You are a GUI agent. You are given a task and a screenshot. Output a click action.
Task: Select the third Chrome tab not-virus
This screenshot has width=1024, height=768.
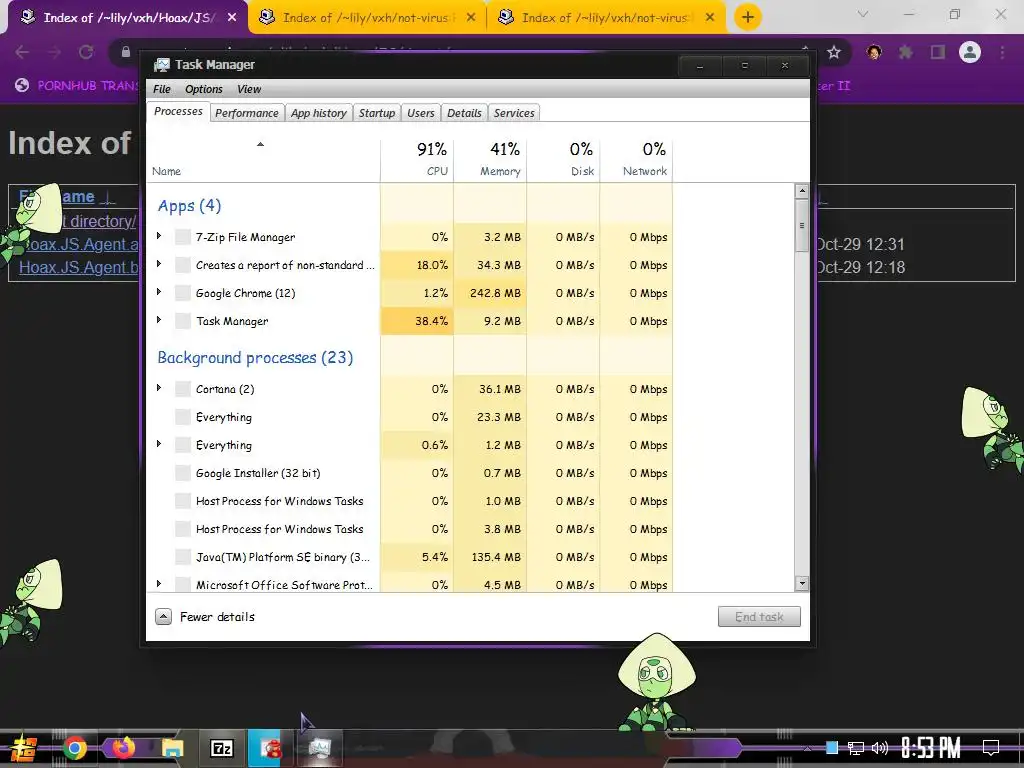pos(607,18)
